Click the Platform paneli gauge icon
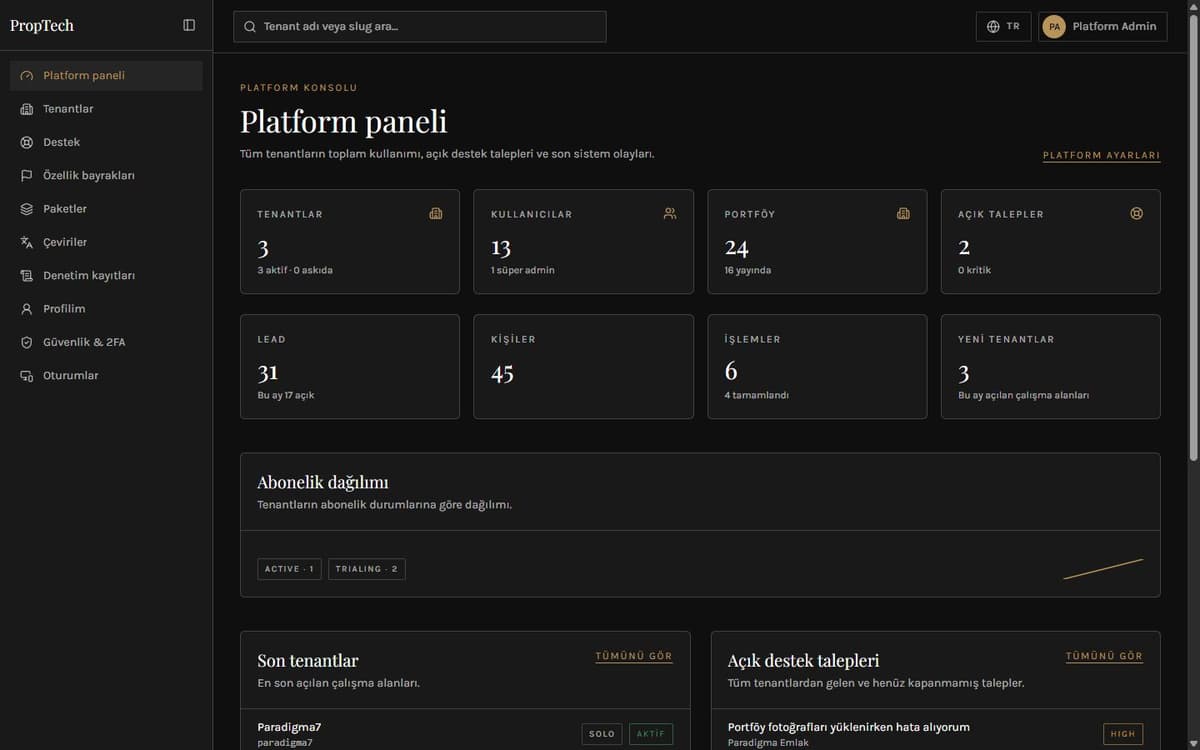The width and height of the screenshot is (1200, 750). click(x=27, y=76)
